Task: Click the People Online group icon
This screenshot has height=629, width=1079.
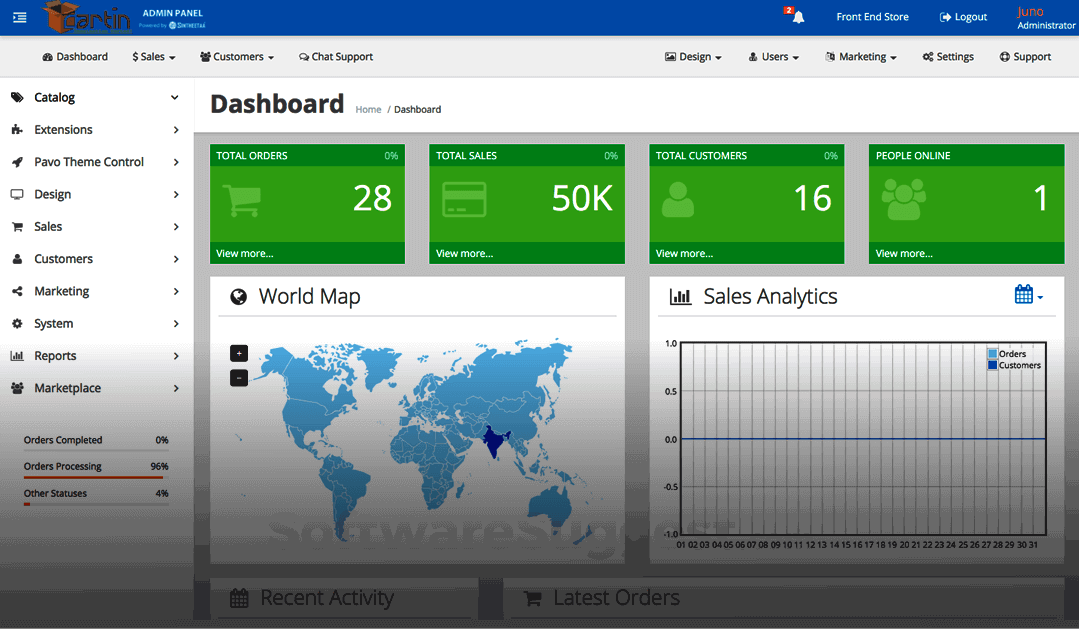Action: (x=903, y=199)
